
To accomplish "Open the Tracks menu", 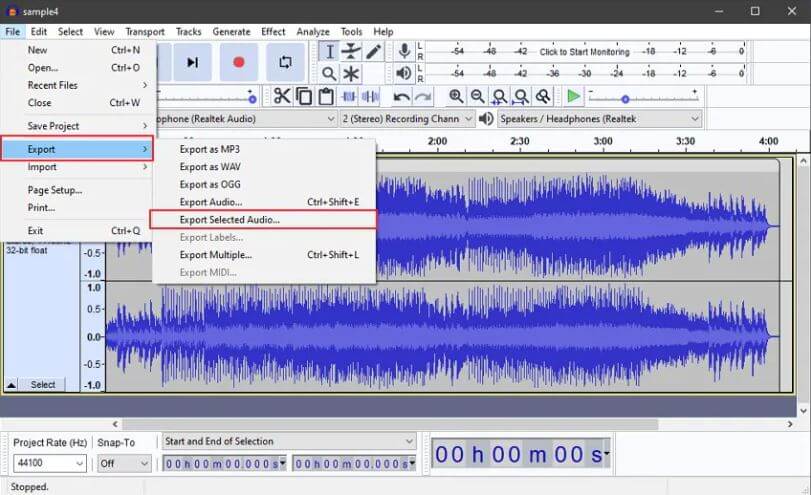I will coord(188,32).
